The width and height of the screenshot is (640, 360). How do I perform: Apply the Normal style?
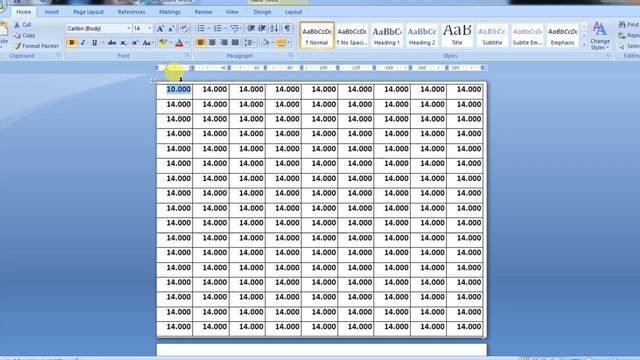point(317,36)
